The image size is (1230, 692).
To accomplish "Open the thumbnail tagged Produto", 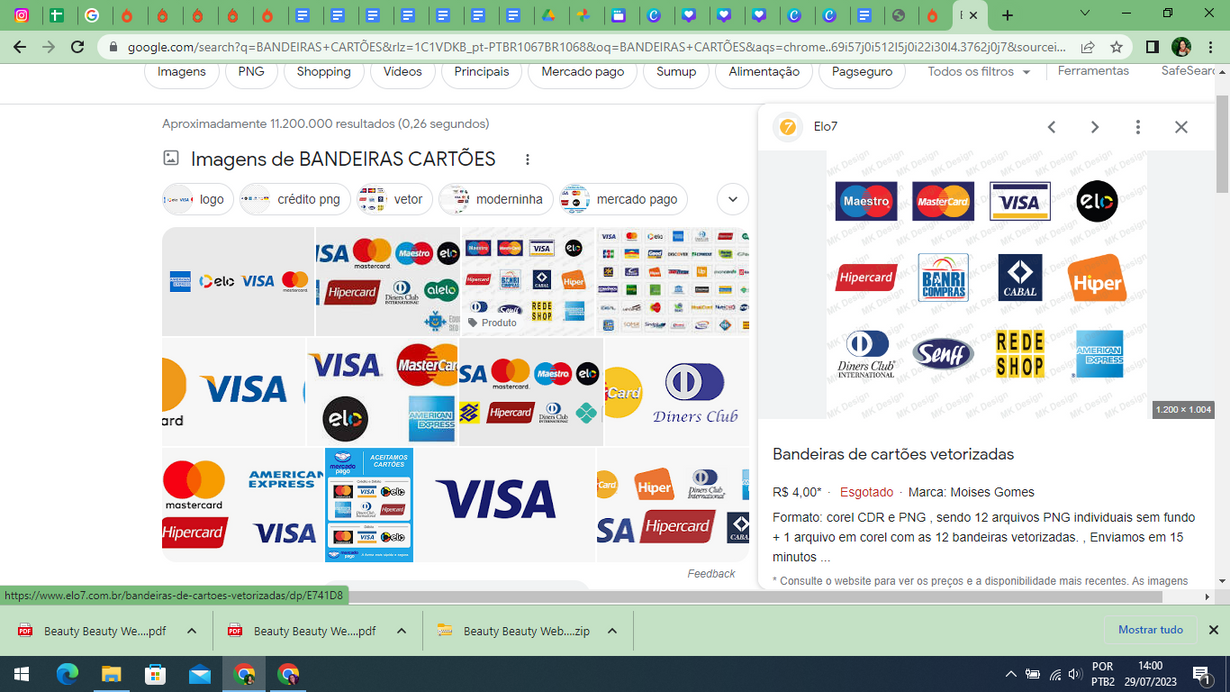I will 529,281.
